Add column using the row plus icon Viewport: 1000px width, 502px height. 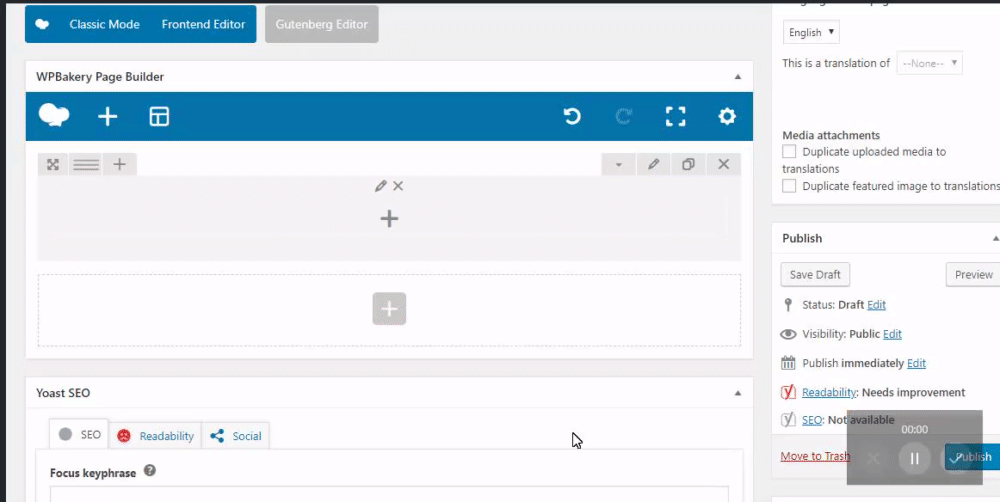119,165
